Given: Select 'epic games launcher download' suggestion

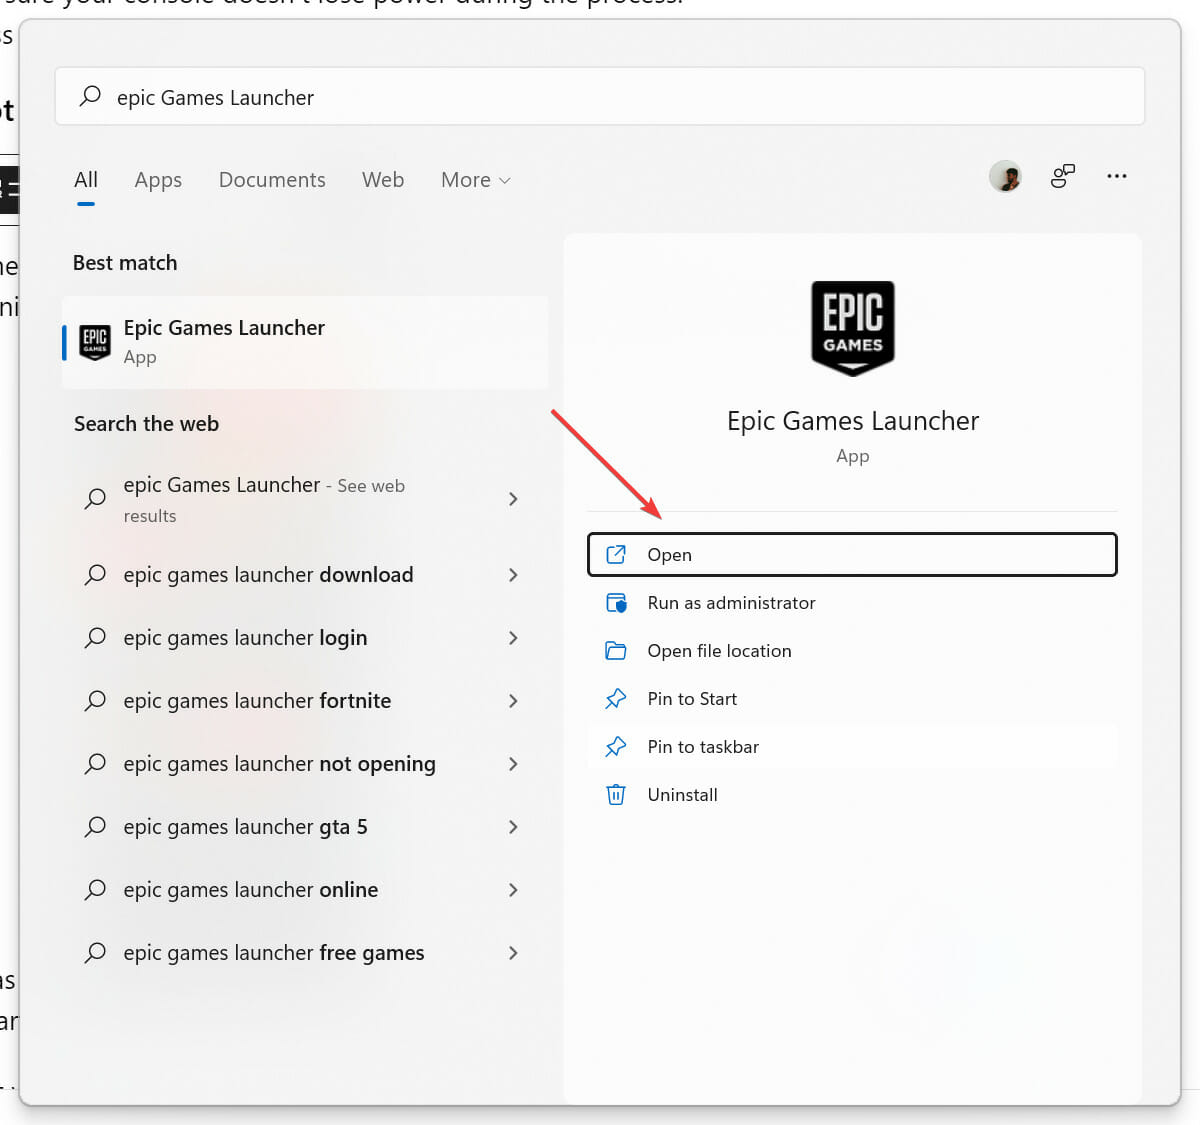Looking at the screenshot, I should pos(305,575).
